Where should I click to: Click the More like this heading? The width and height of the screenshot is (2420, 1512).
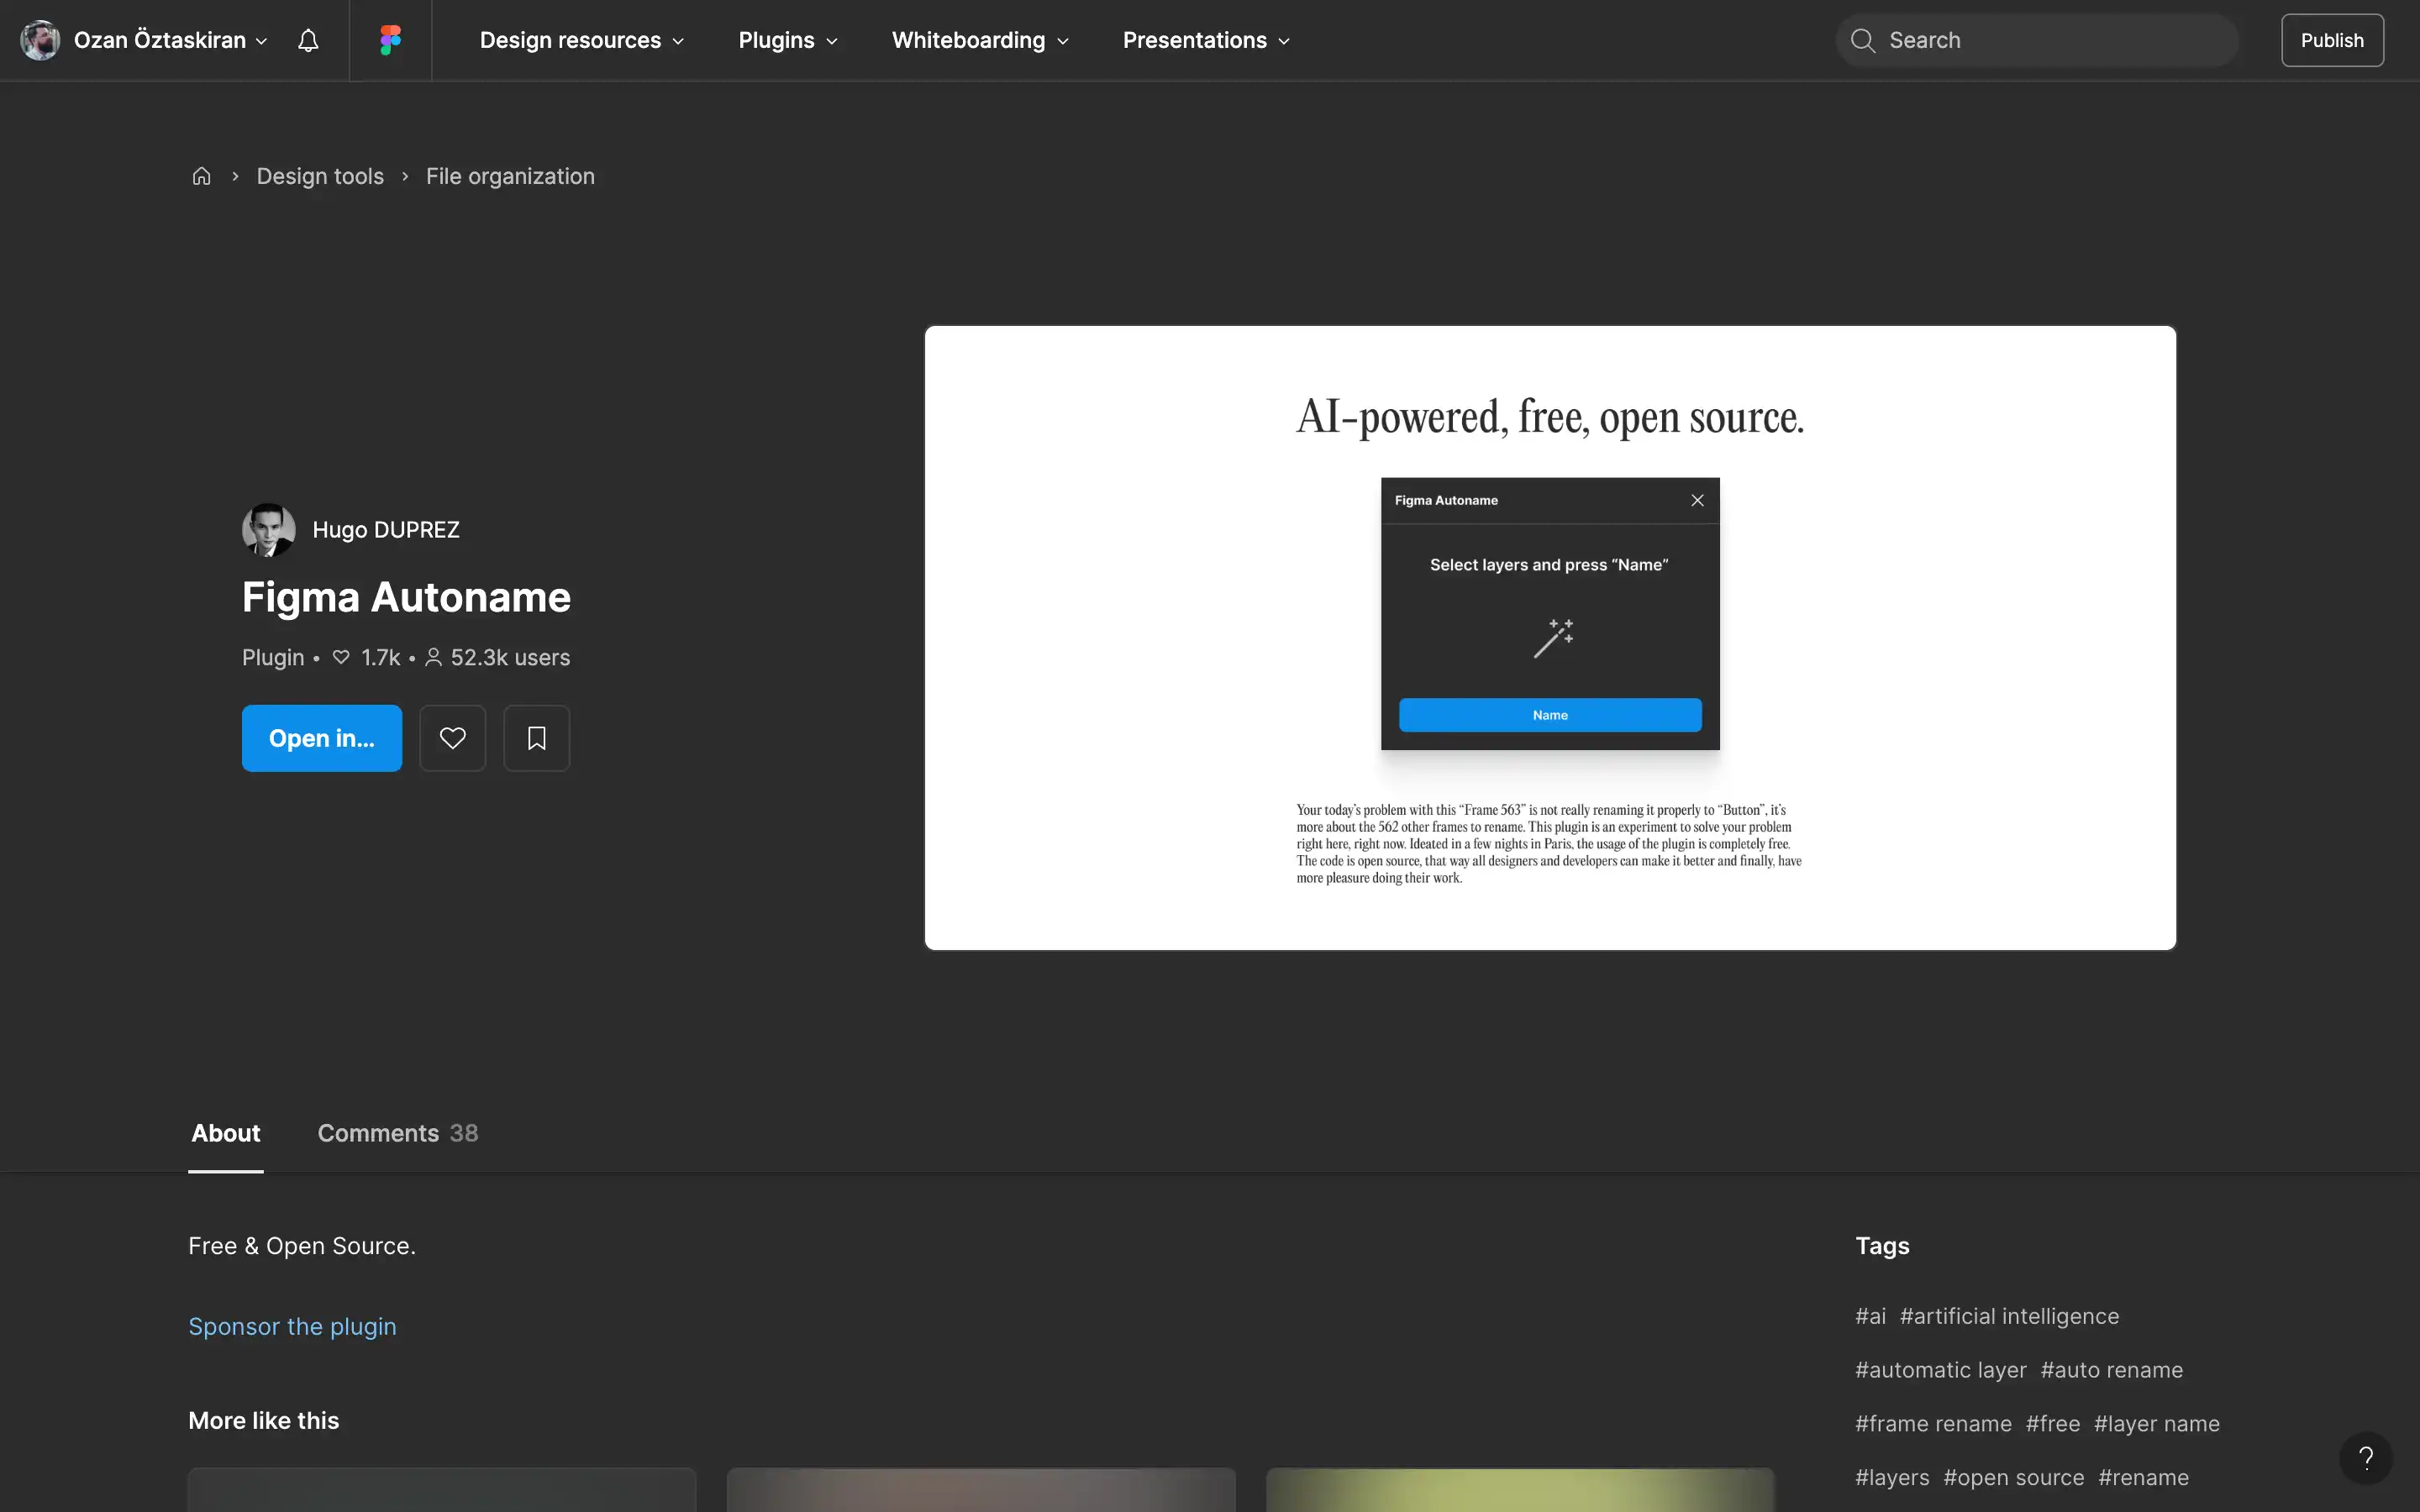(x=264, y=1420)
